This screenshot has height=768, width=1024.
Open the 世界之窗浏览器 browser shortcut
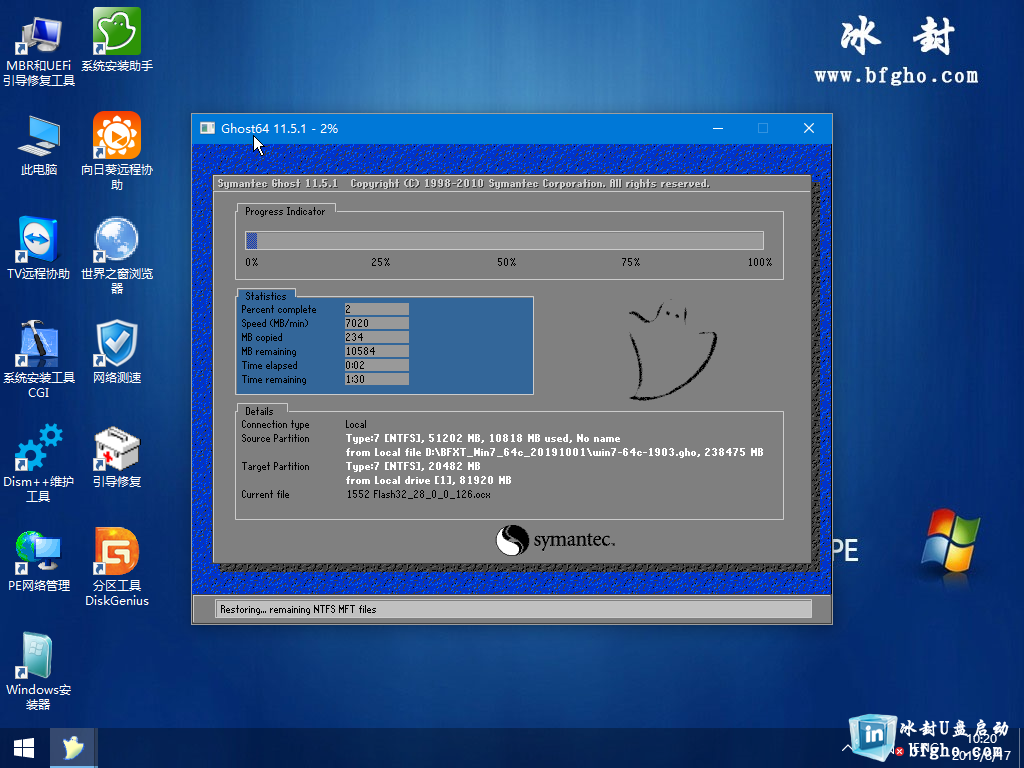(117, 255)
